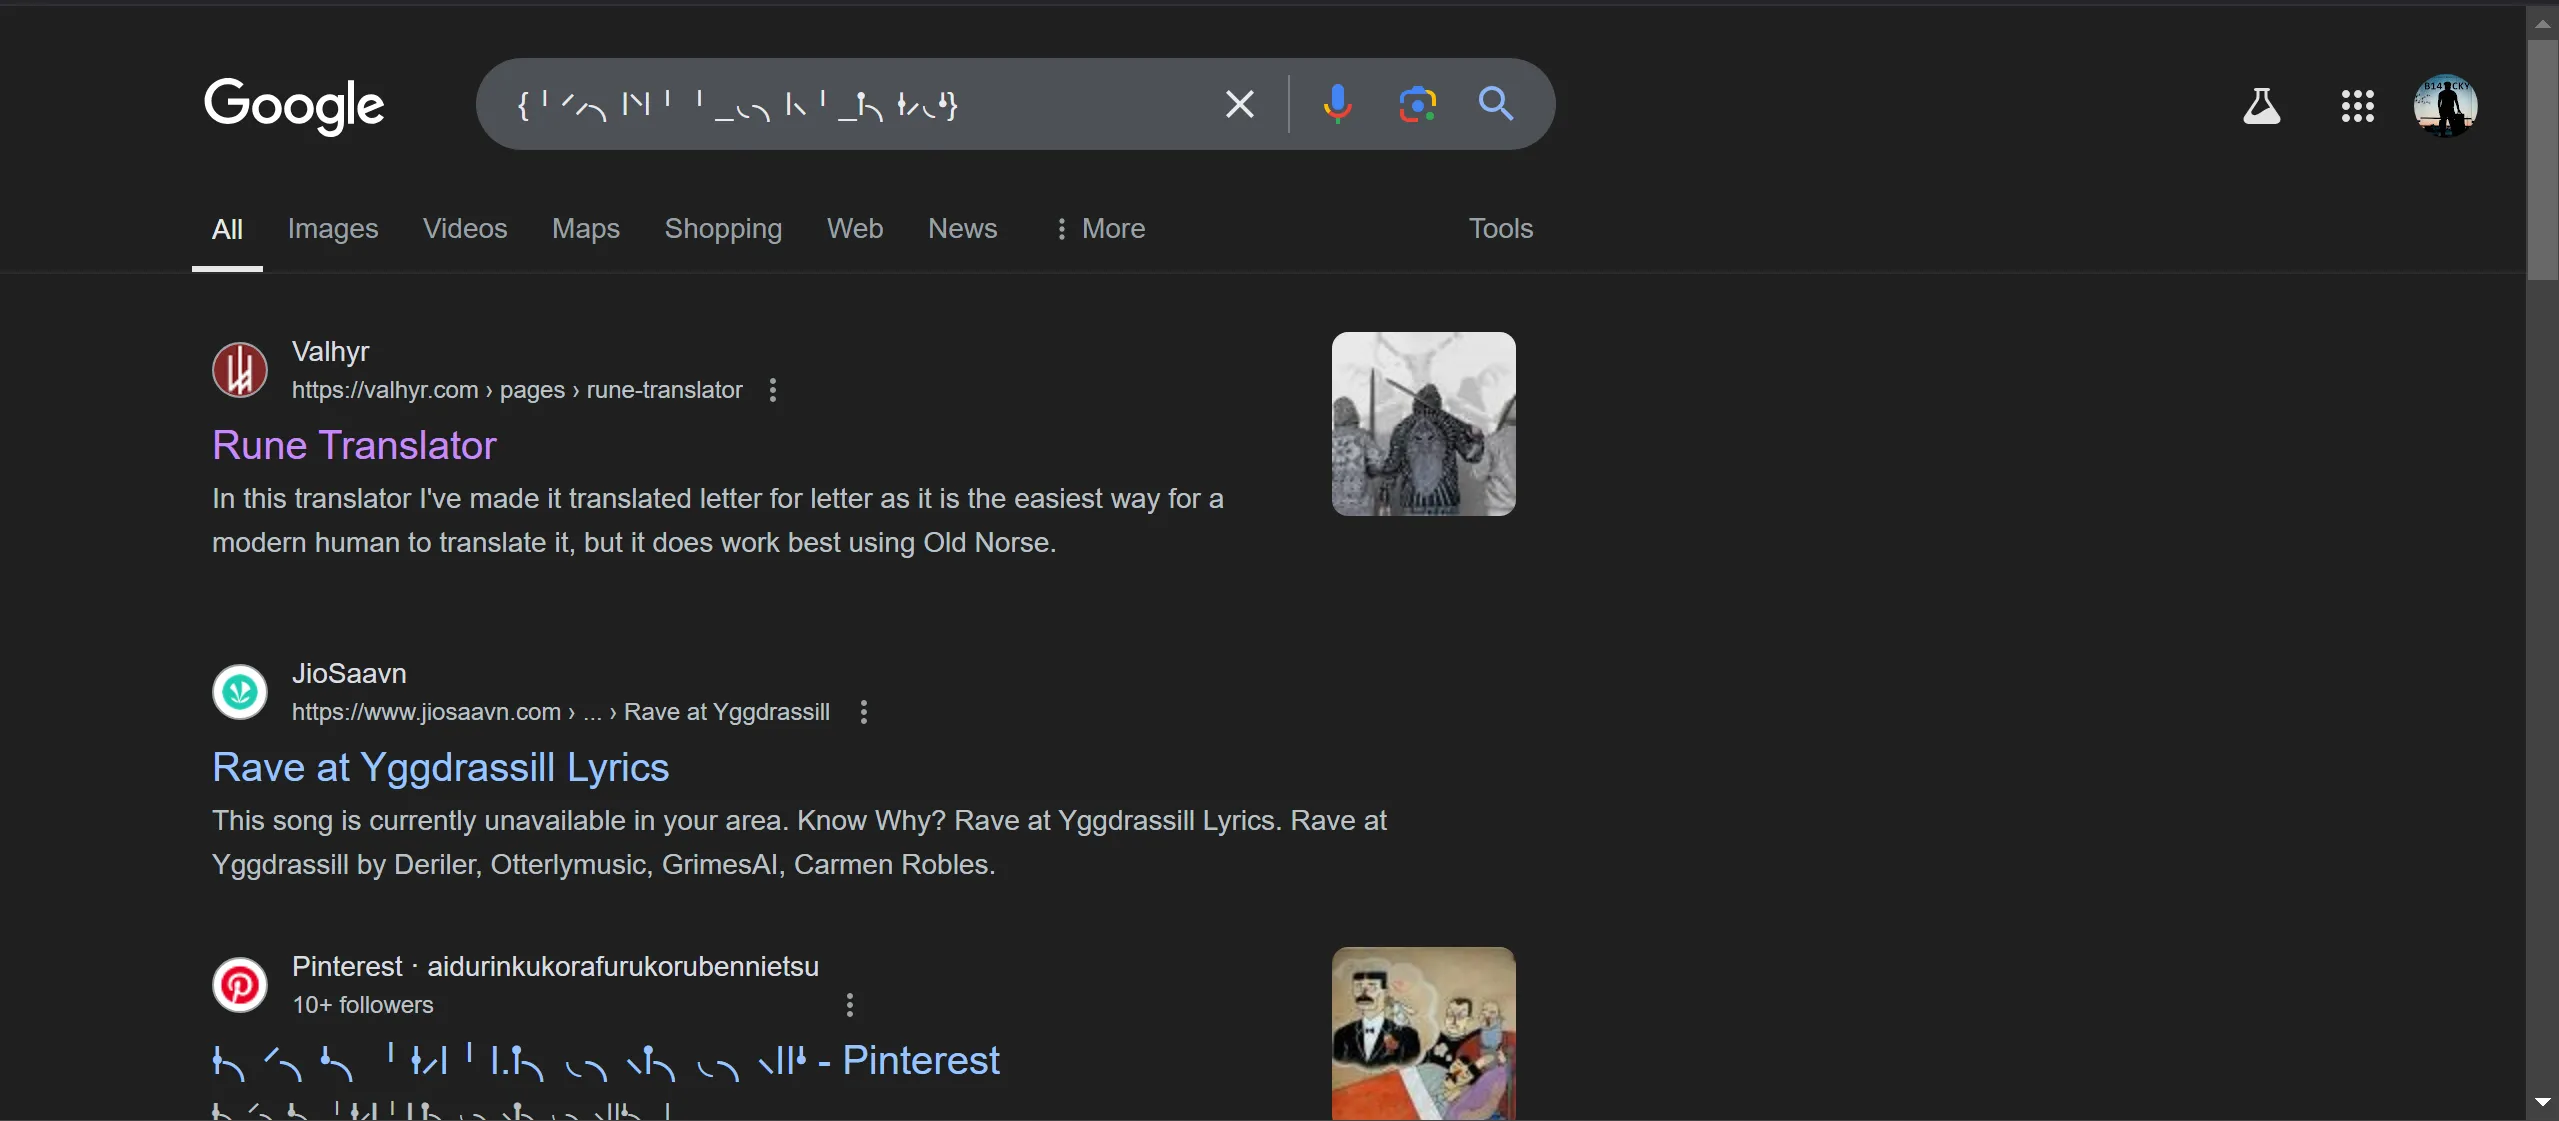Viewport: 2559px width, 1121px height.
Task: Open Google Lens image search icon
Action: point(1417,104)
